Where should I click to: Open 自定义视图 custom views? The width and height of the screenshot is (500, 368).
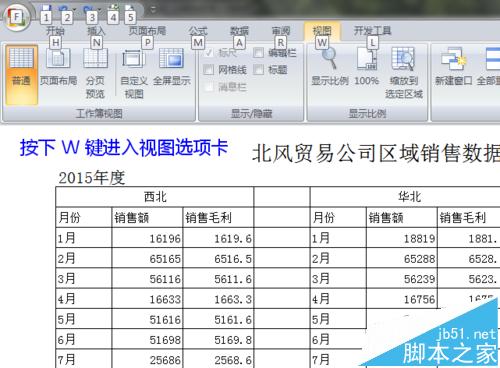[x=134, y=74]
